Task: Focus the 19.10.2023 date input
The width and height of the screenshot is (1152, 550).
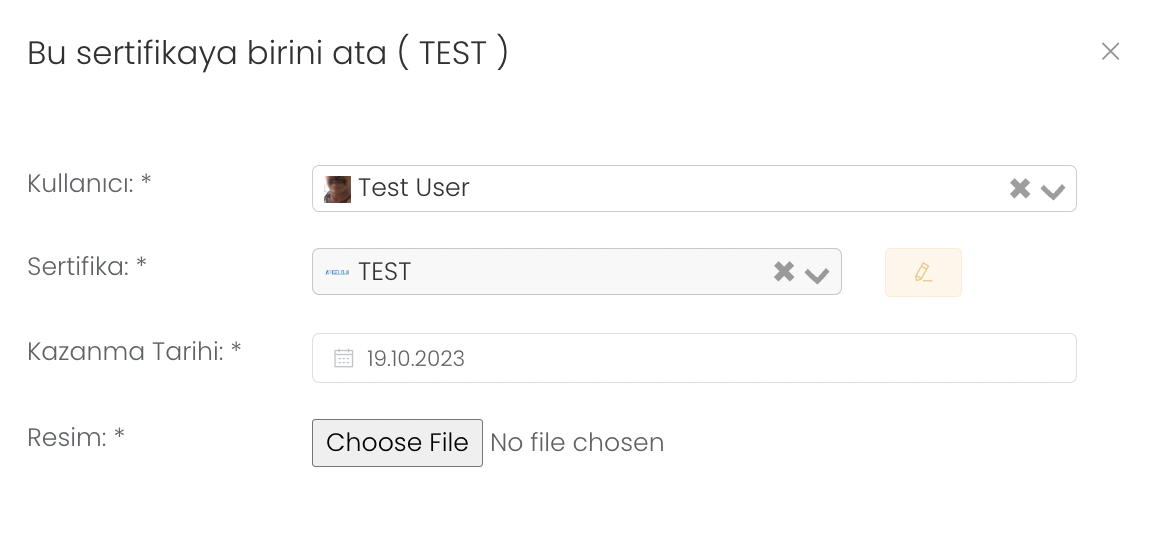Action: tap(700, 358)
